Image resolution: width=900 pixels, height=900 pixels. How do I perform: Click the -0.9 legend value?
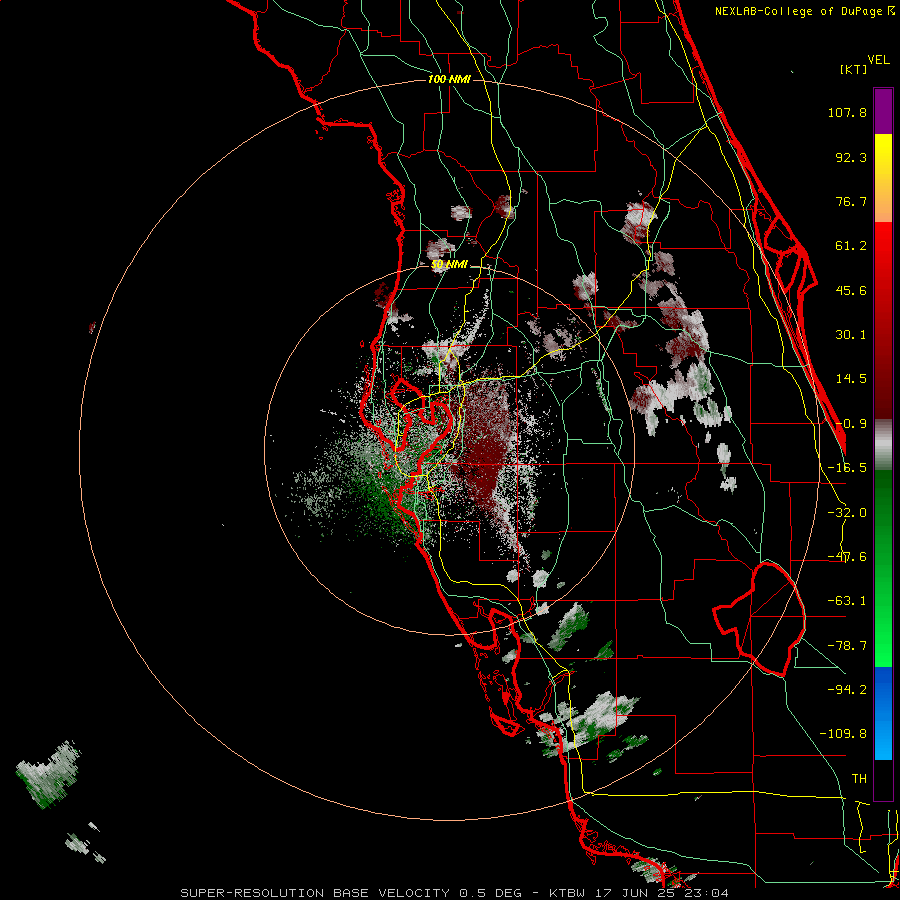(851, 424)
